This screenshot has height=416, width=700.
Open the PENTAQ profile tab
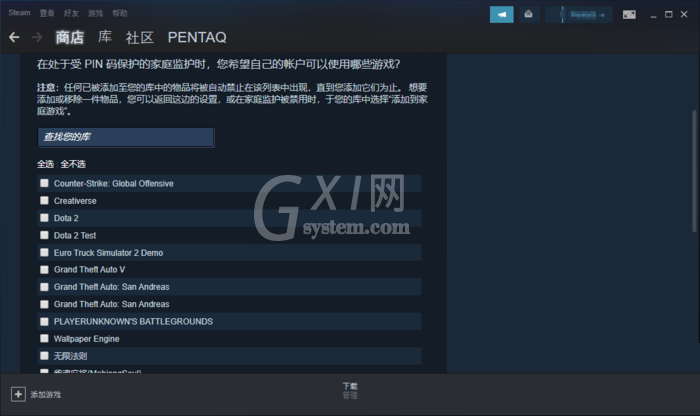pyautogui.click(x=197, y=37)
